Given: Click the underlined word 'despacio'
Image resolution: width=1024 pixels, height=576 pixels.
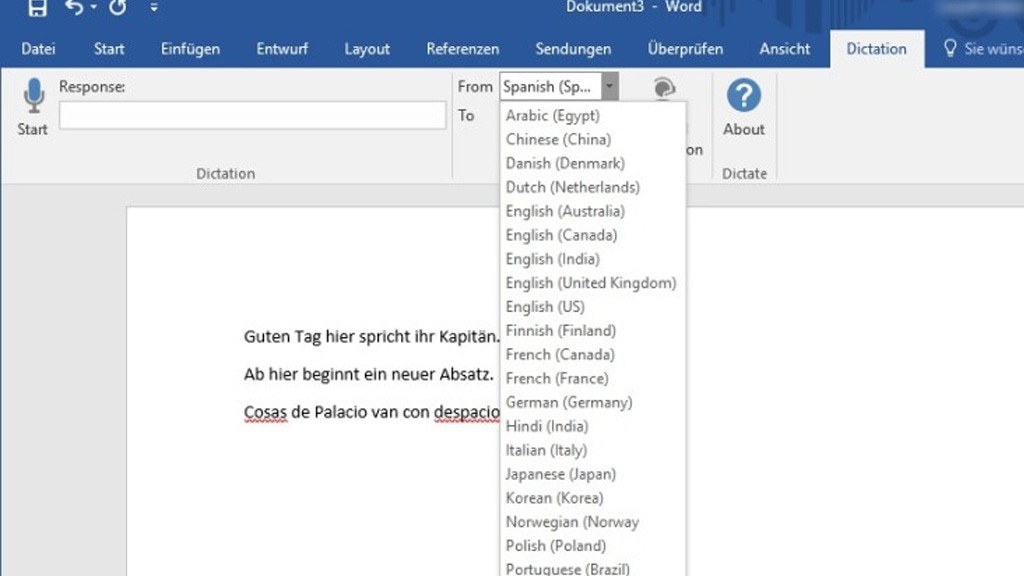Looking at the screenshot, I should (x=467, y=413).
